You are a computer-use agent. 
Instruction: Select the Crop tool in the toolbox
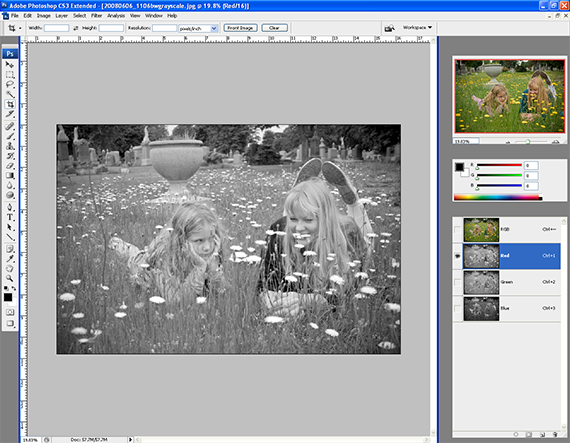point(10,104)
